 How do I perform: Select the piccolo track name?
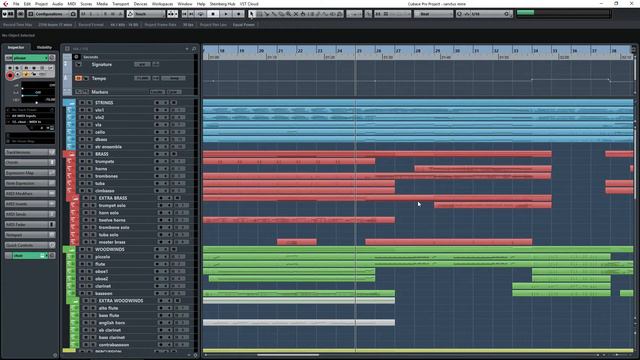click(102, 257)
